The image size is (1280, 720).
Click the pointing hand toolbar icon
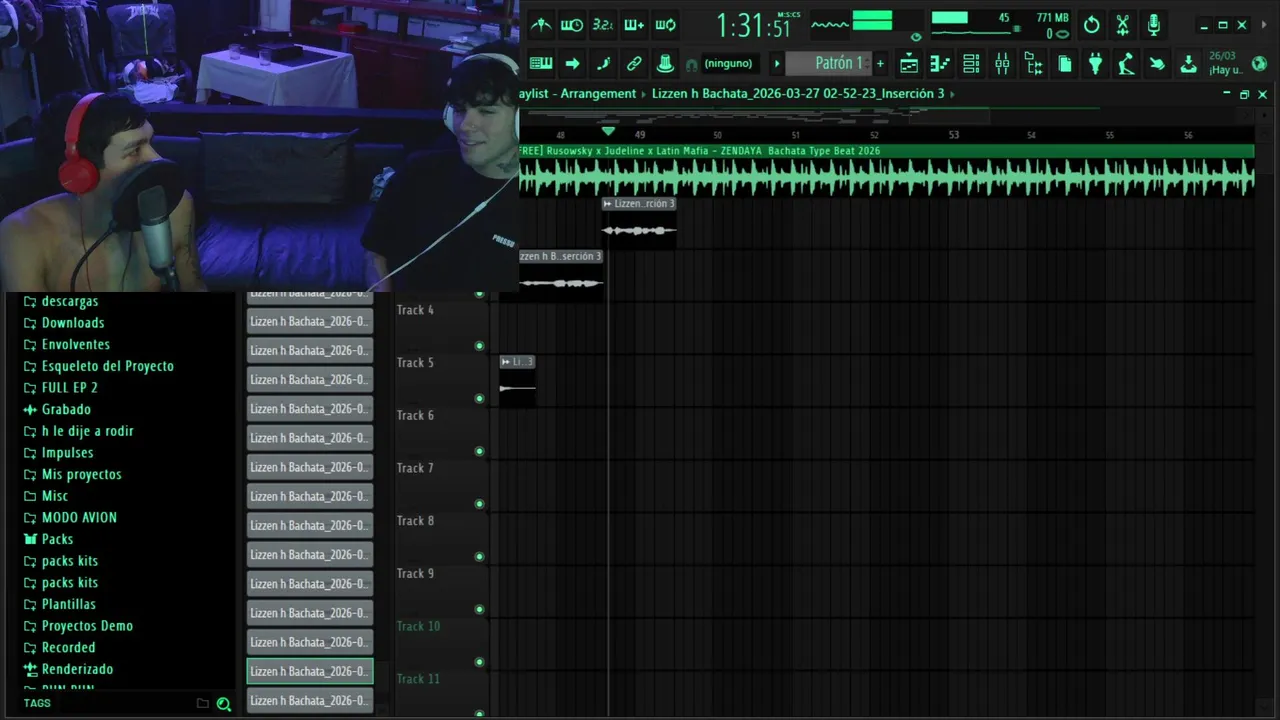[1157, 64]
